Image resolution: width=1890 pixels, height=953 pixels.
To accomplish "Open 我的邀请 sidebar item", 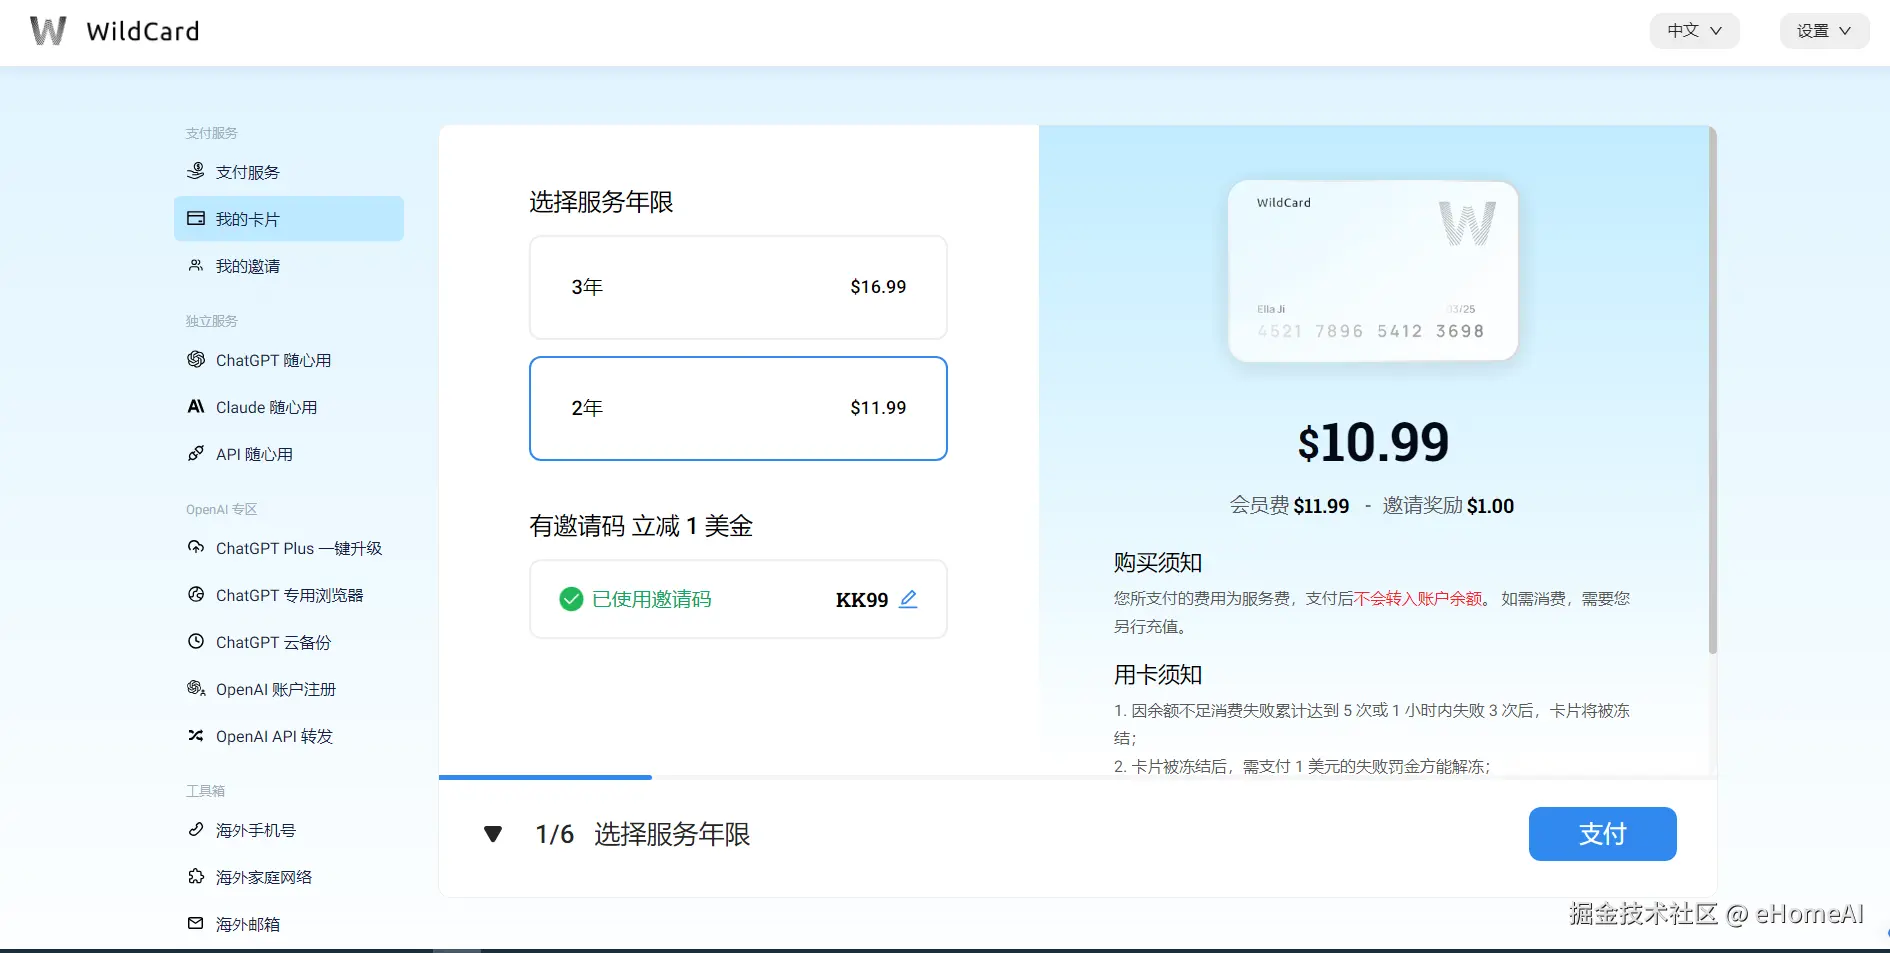I will 289,266.
